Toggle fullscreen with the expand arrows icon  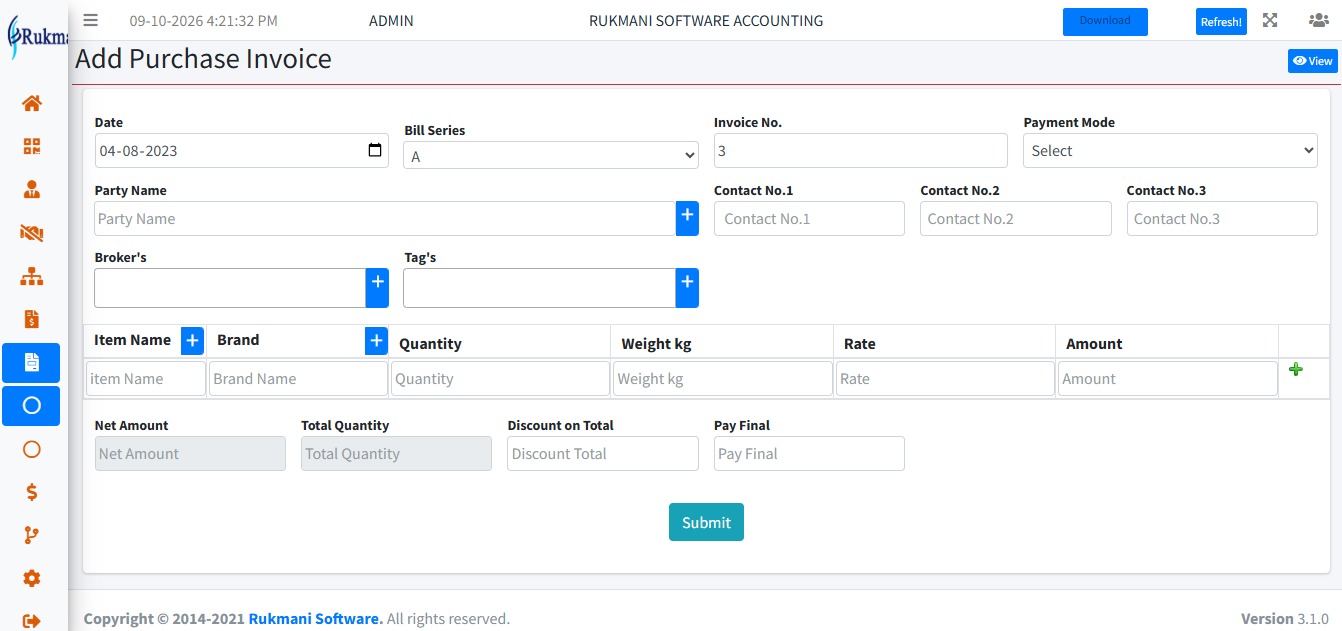point(1270,20)
